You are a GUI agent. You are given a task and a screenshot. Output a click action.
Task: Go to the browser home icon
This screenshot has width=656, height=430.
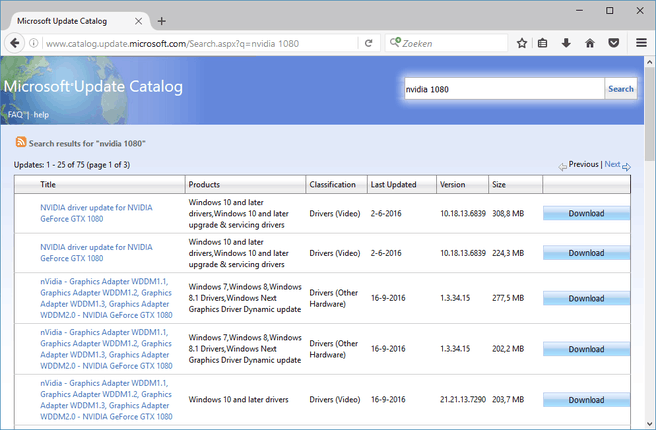point(590,43)
